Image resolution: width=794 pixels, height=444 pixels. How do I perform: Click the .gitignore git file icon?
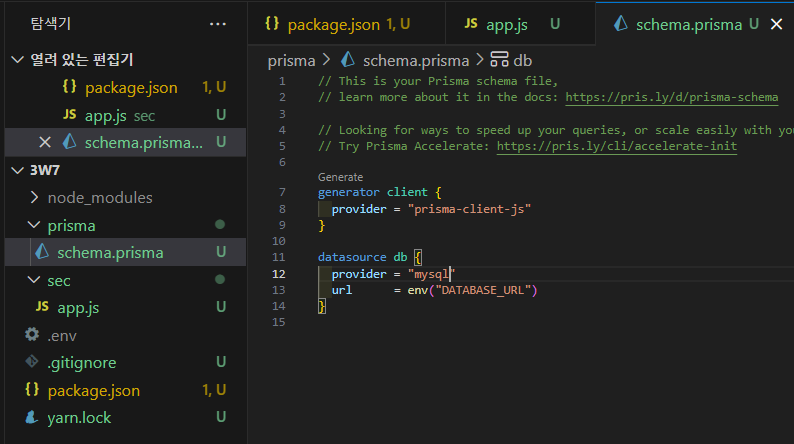32,361
